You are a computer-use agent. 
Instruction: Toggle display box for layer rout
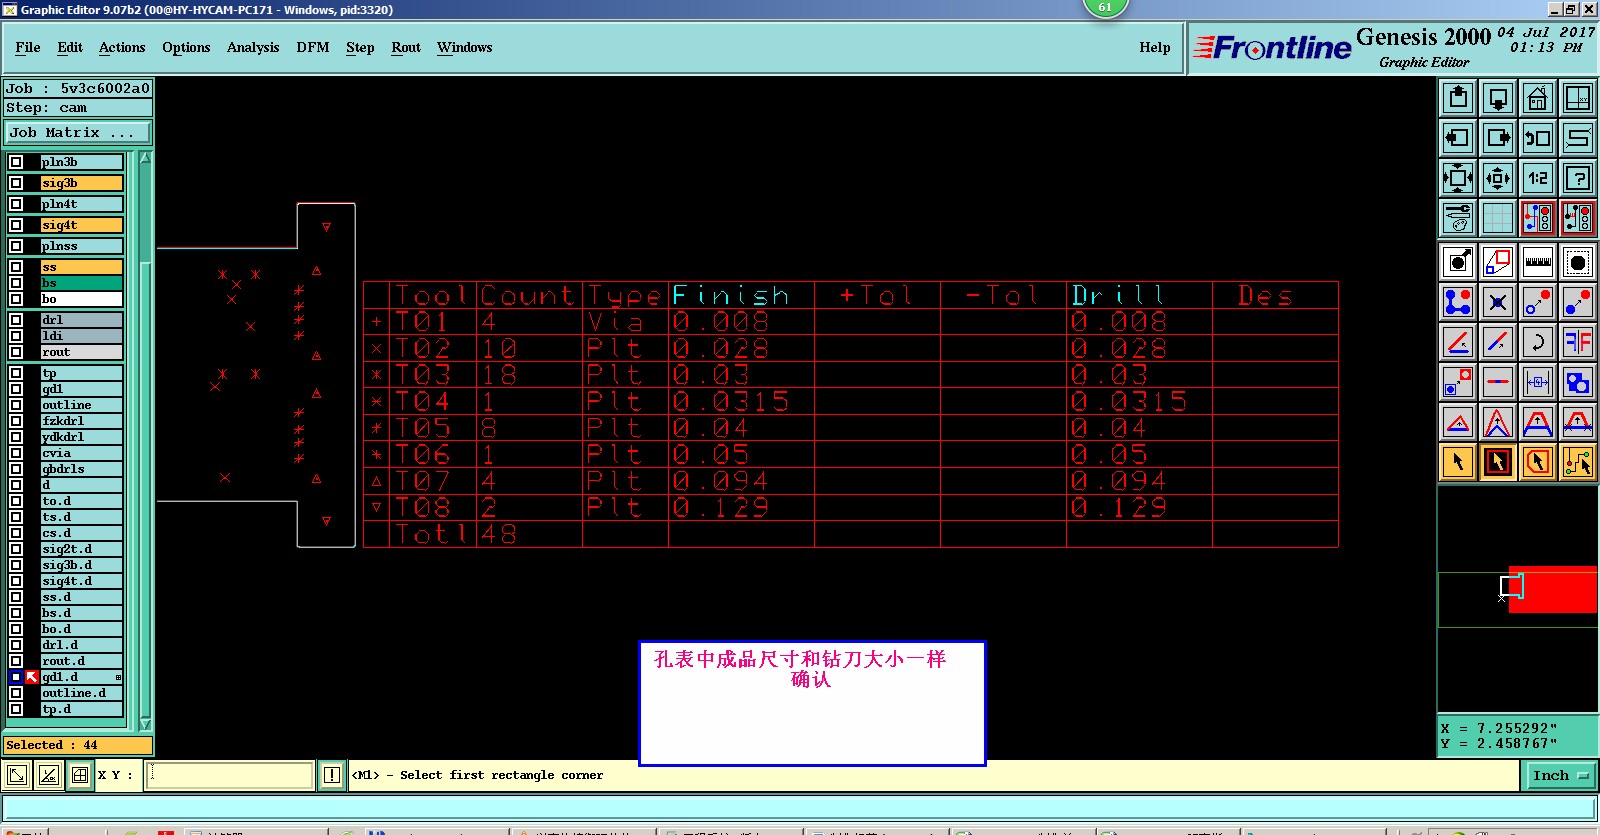[x=16, y=352]
